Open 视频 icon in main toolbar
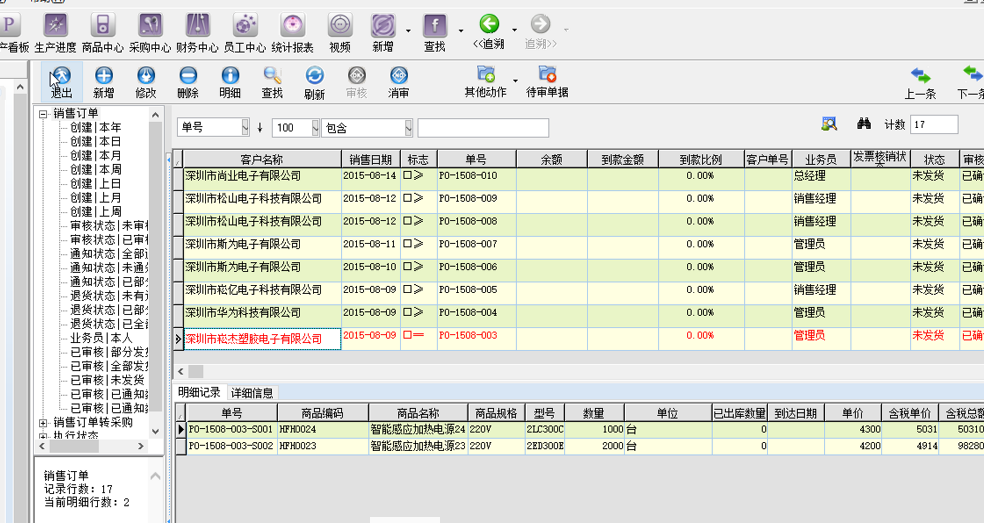The height and width of the screenshot is (523, 984). [x=340, y=33]
